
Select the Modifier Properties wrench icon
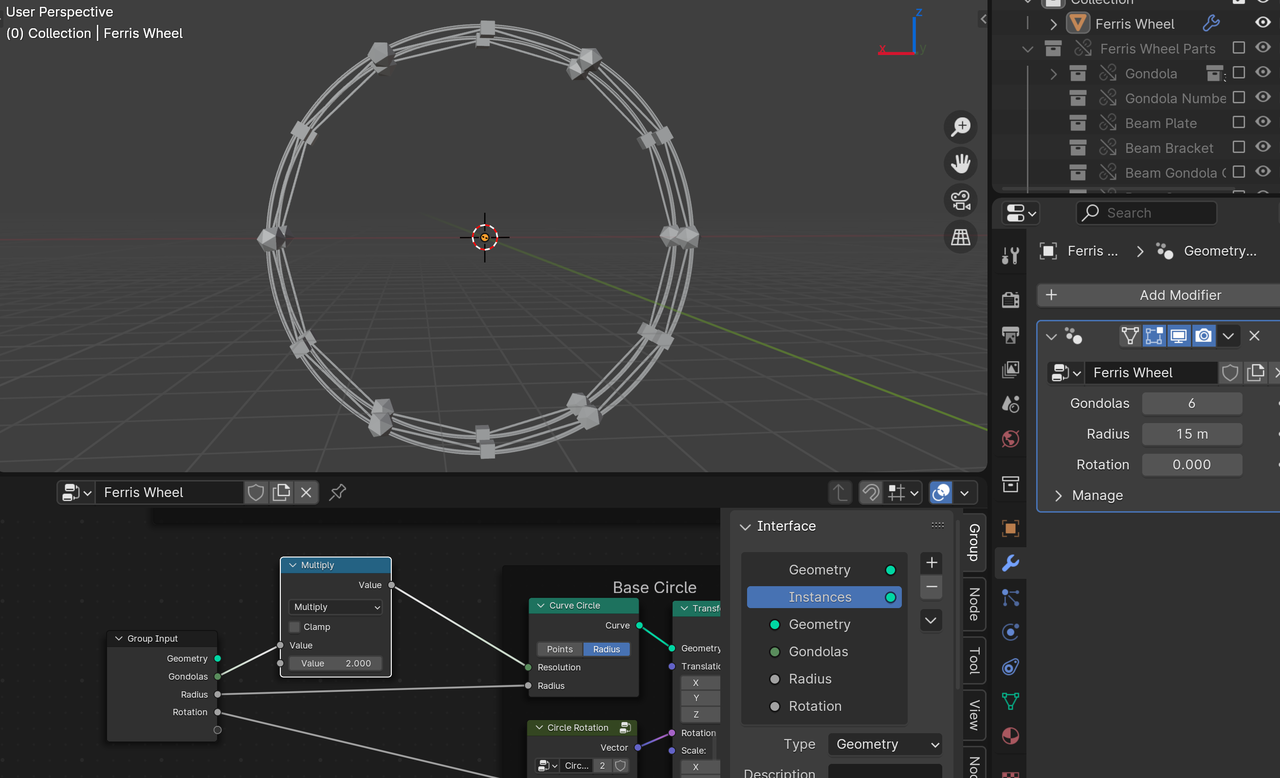click(1009, 563)
